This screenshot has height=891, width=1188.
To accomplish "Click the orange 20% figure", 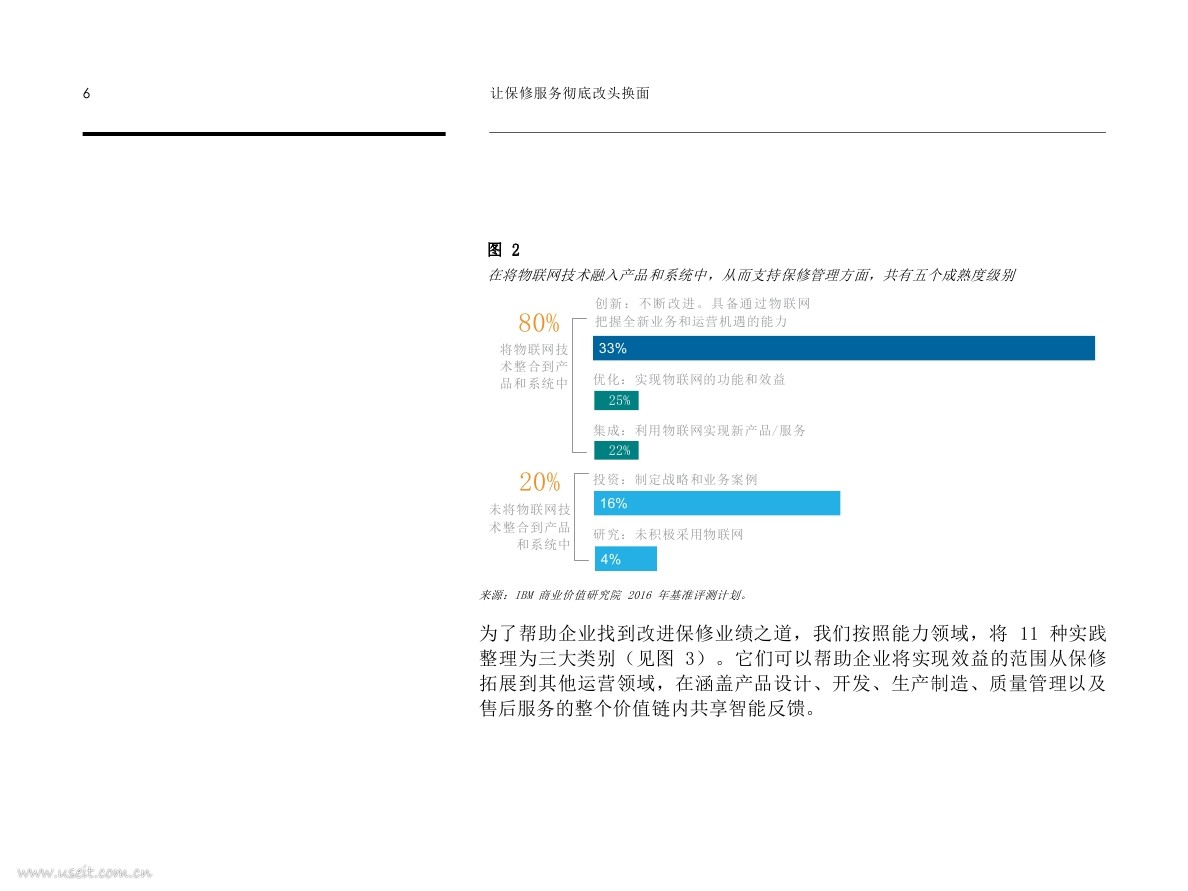I will click(x=539, y=482).
